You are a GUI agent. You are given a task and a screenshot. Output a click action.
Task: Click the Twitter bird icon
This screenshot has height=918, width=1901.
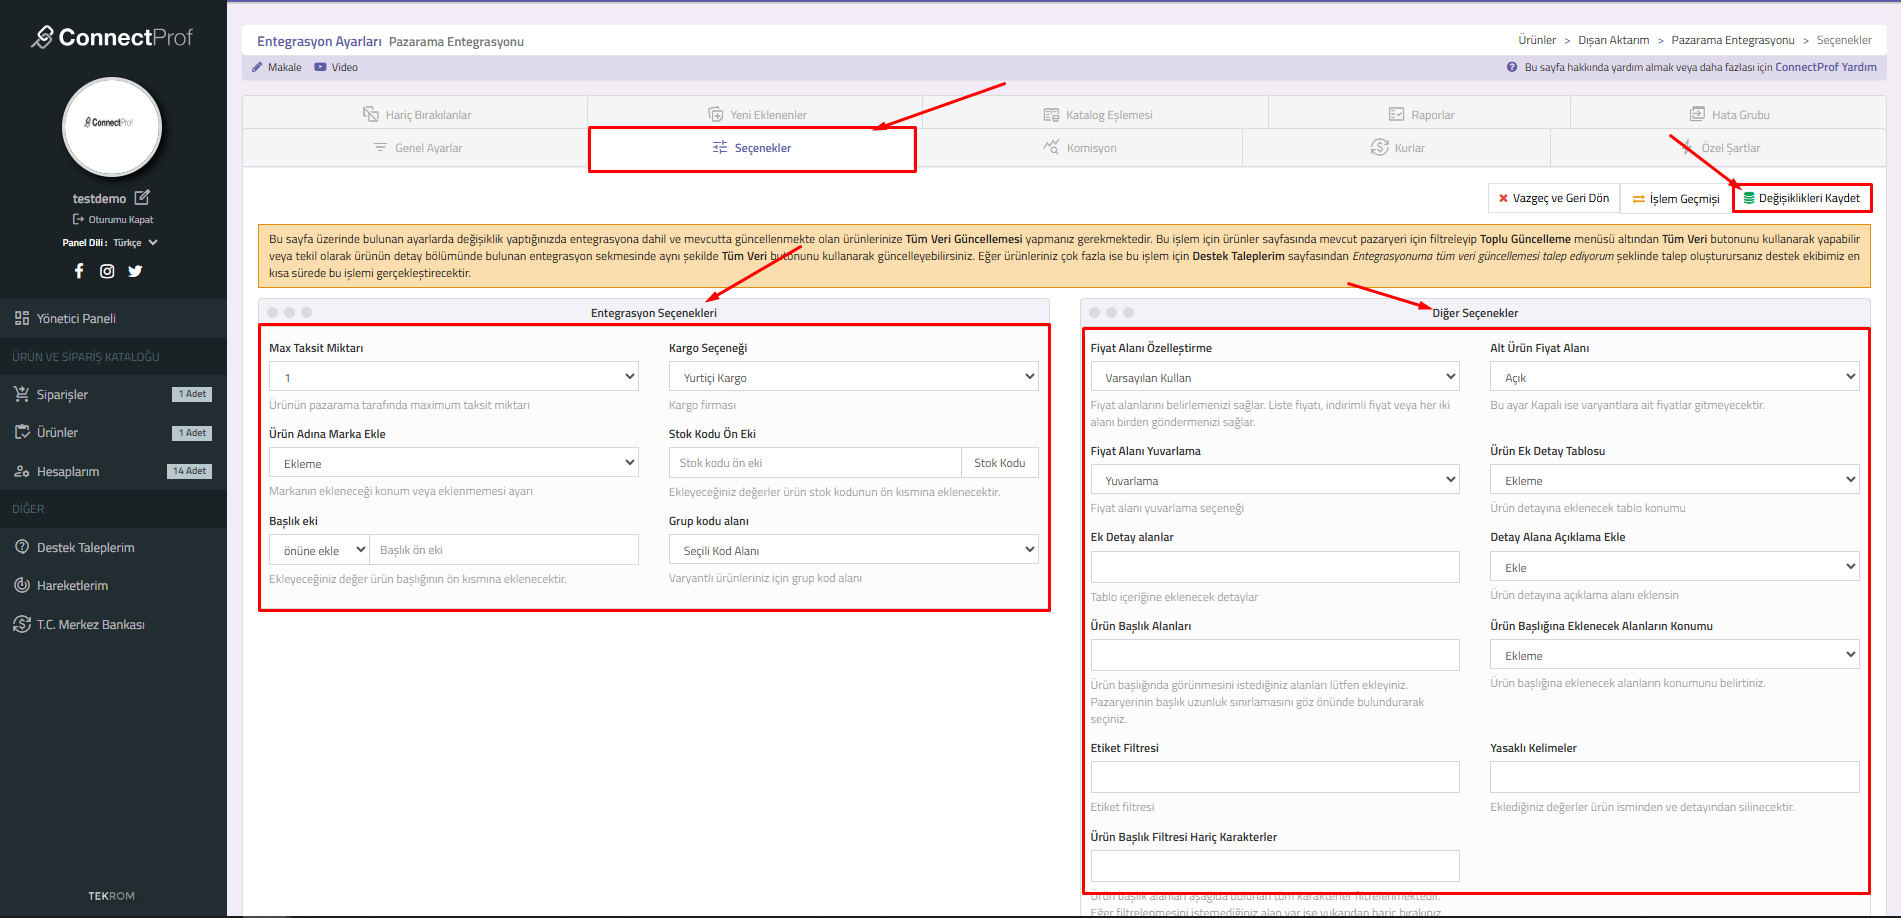click(135, 271)
